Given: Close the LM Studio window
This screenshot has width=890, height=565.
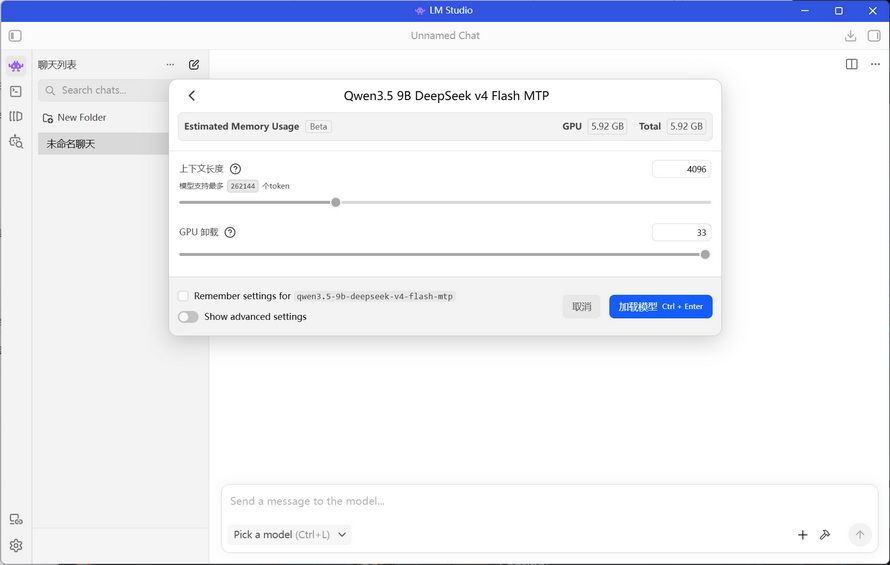Looking at the screenshot, I should click(x=872, y=11).
